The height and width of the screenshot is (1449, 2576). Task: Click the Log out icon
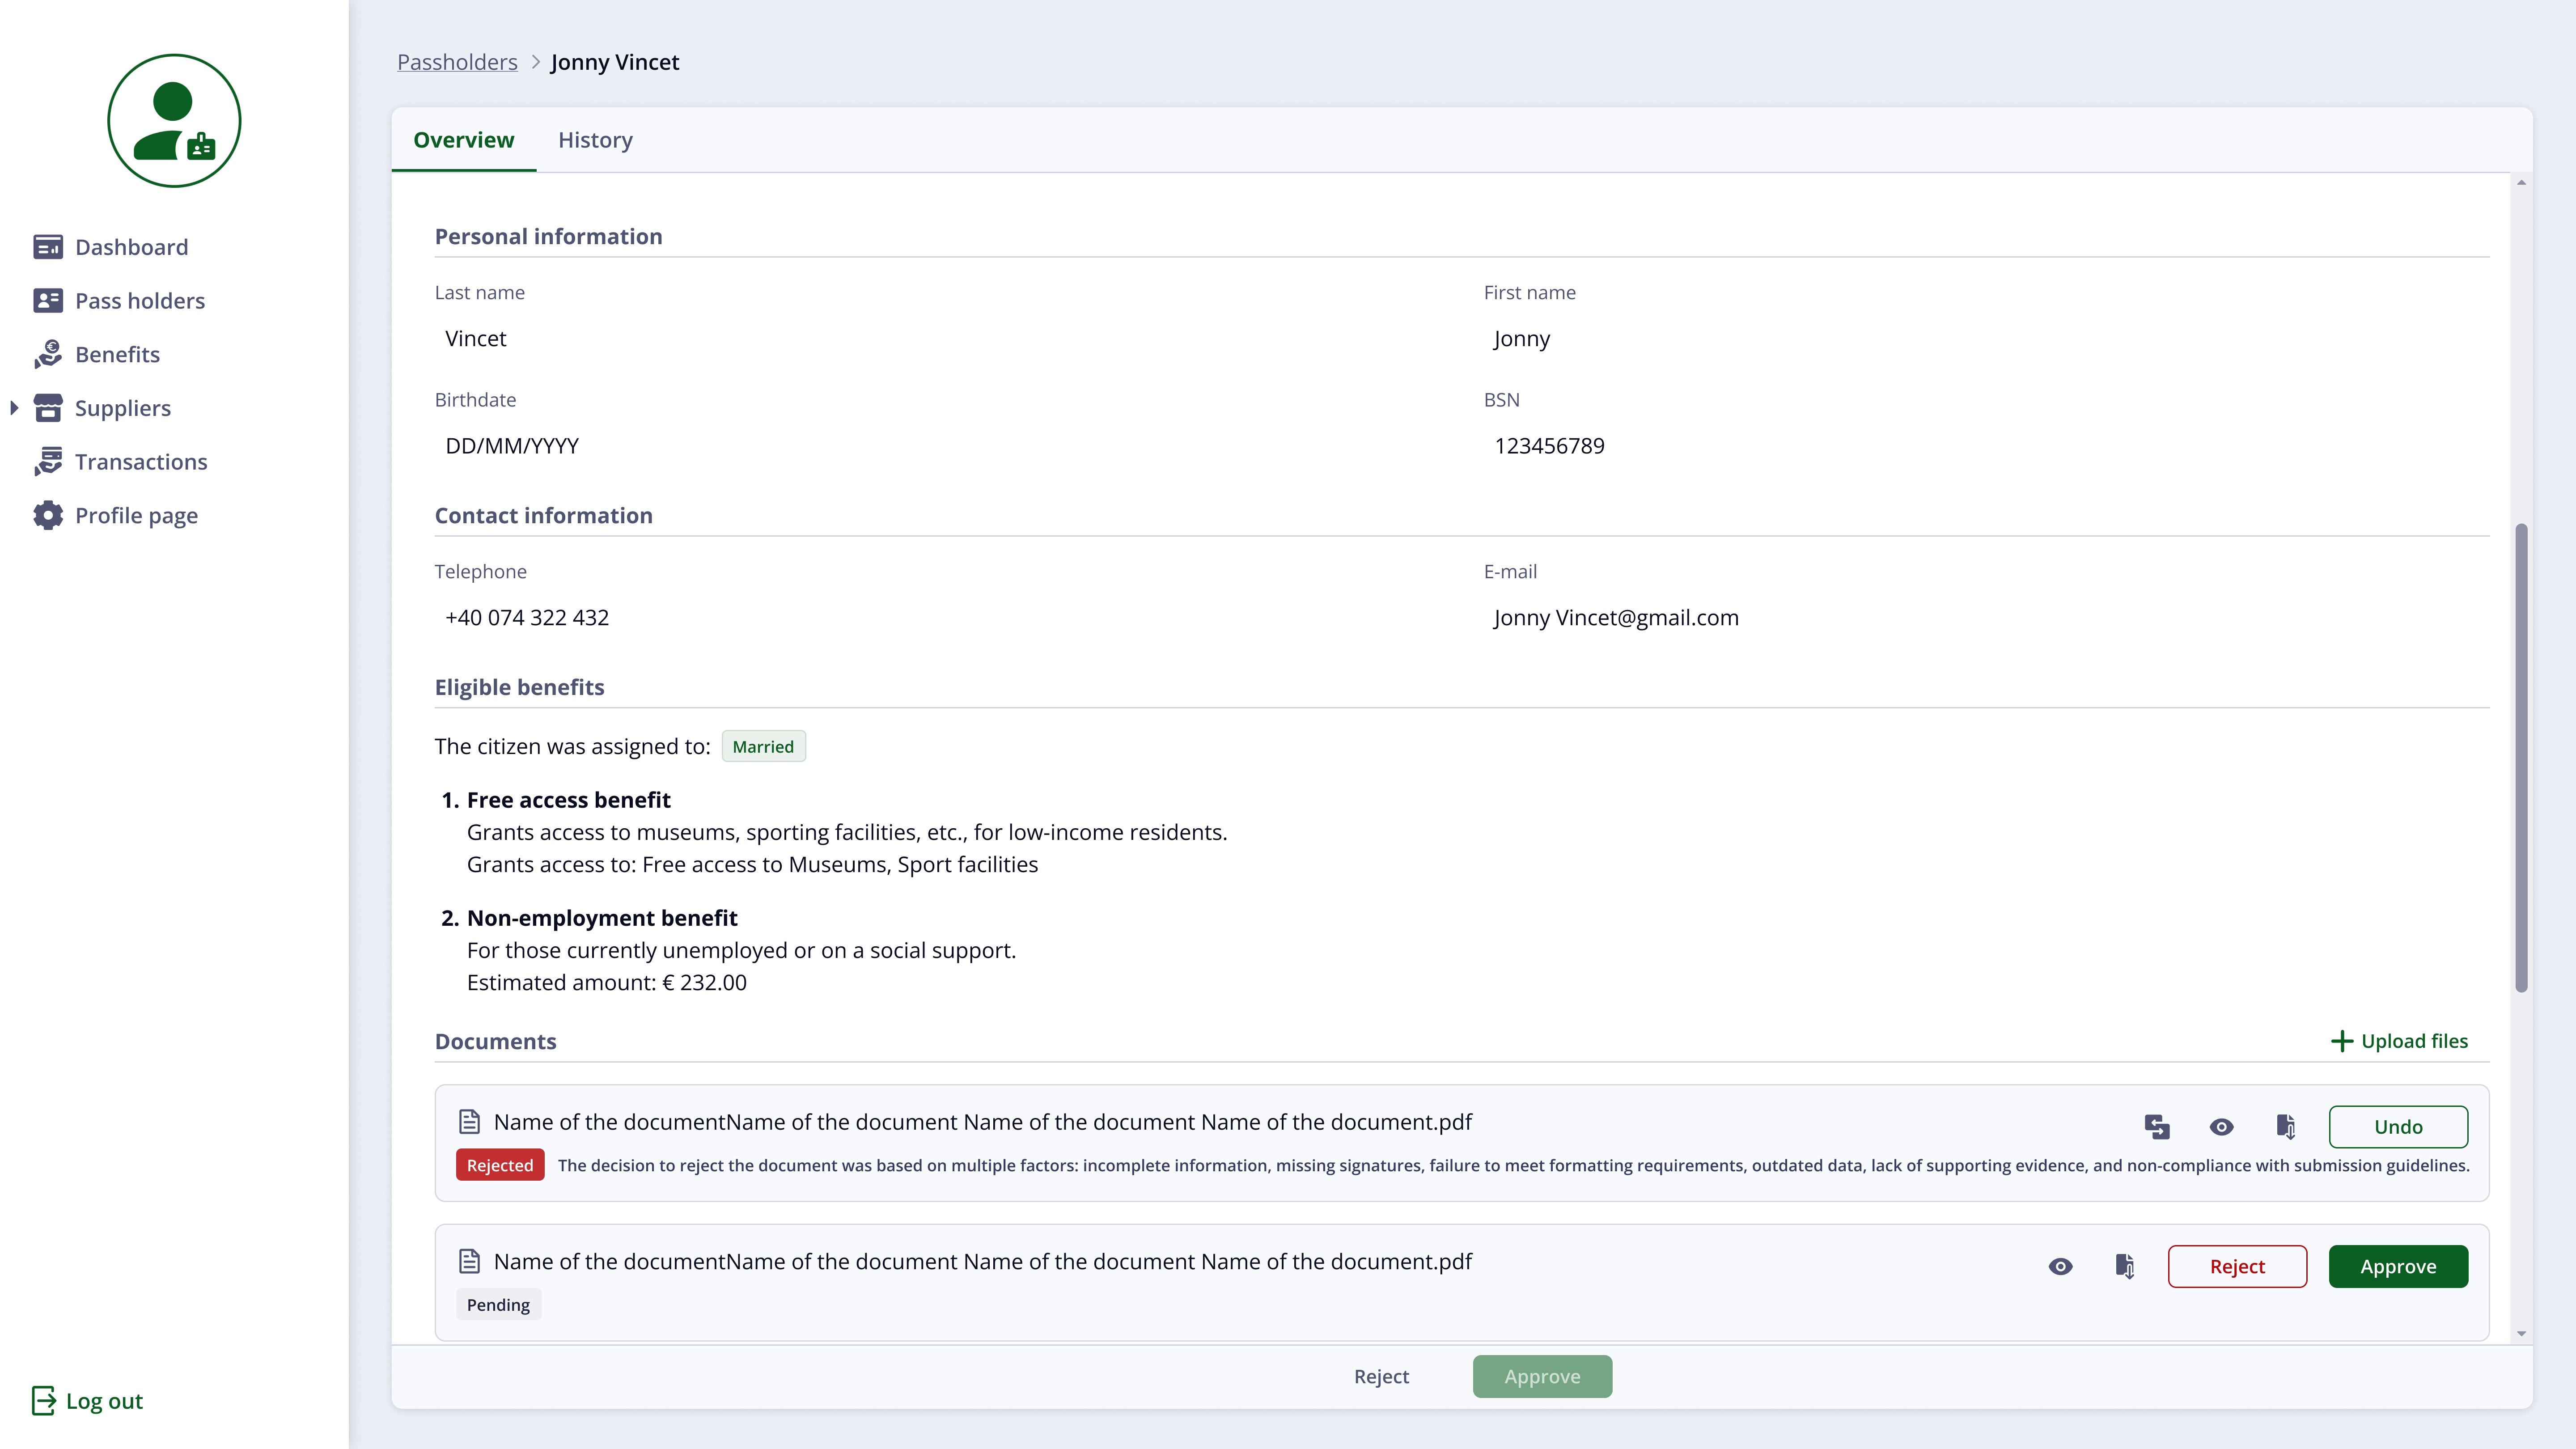tap(43, 1401)
